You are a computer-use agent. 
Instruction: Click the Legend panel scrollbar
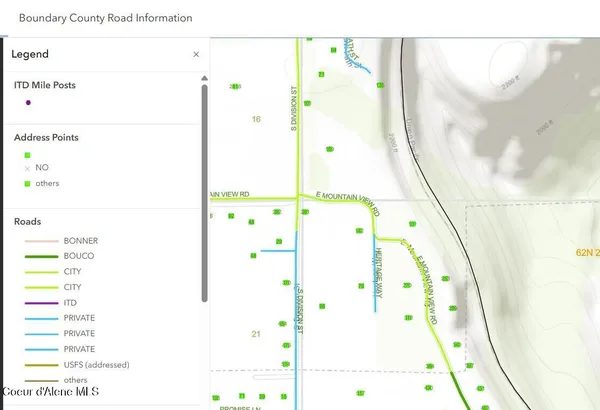click(x=205, y=190)
